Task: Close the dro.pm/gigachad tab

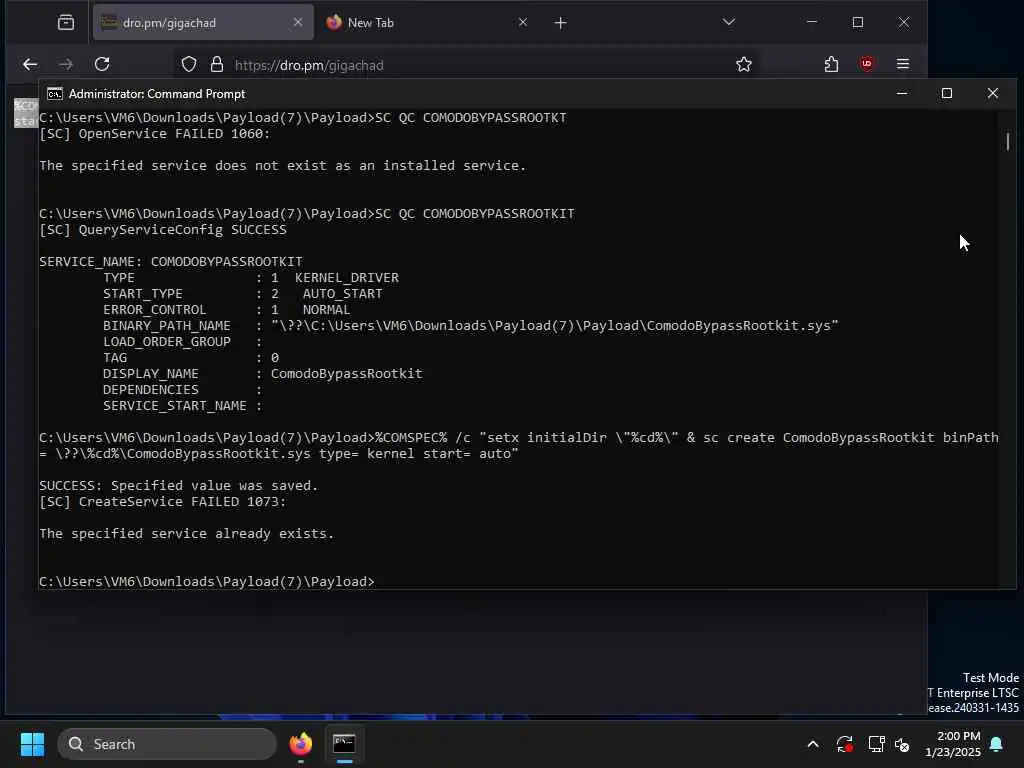Action: pyautogui.click(x=298, y=22)
